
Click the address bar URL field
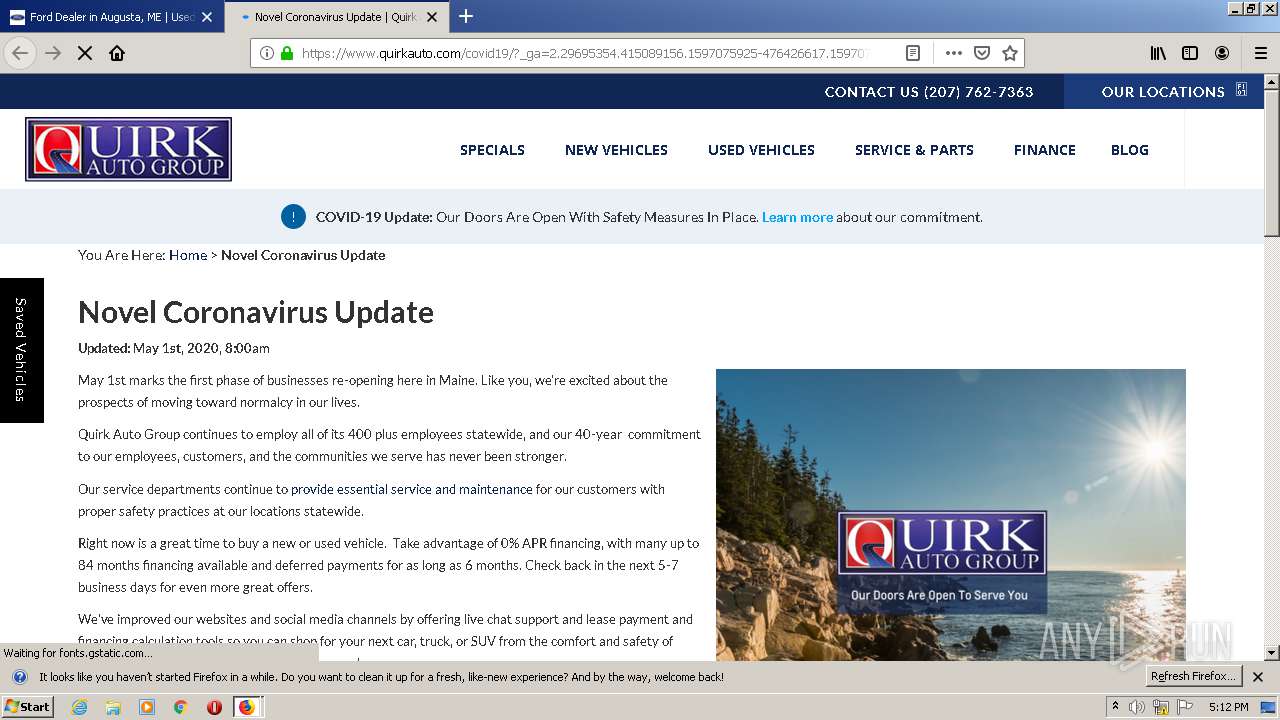point(585,53)
